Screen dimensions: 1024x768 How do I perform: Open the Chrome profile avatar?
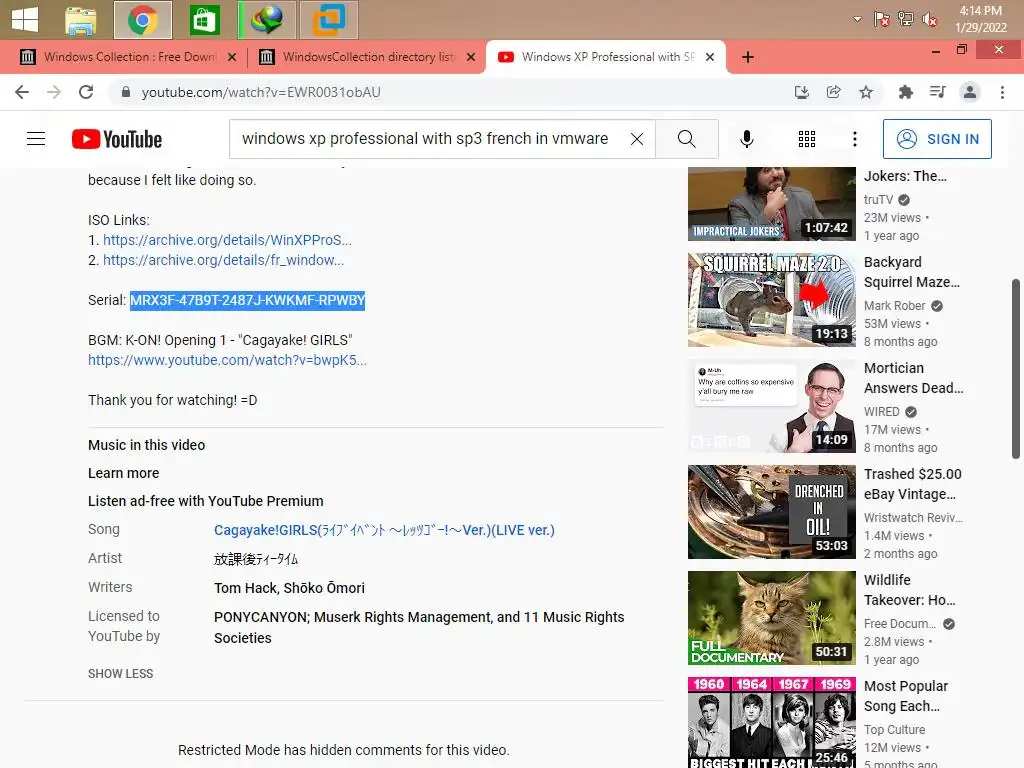970,92
